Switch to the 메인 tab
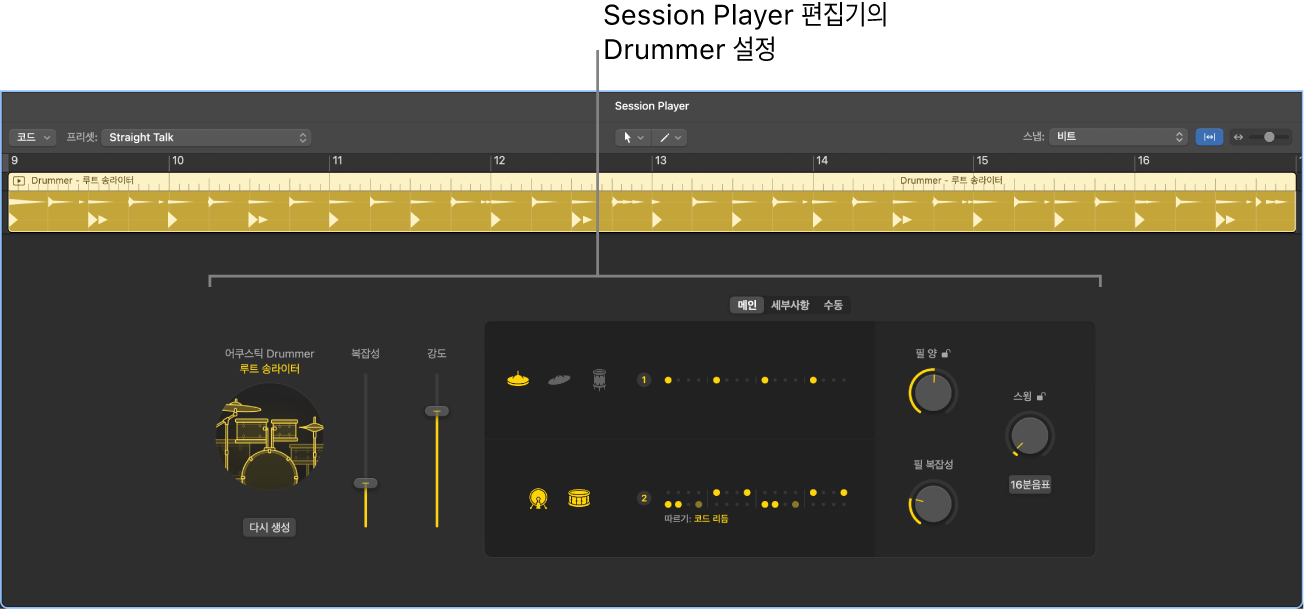This screenshot has height=609, width=1306. (747, 305)
